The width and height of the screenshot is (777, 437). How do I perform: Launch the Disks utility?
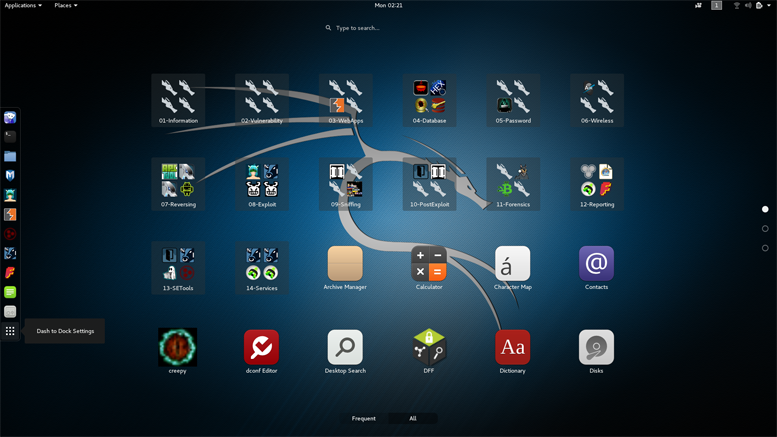click(x=597, y=351)
